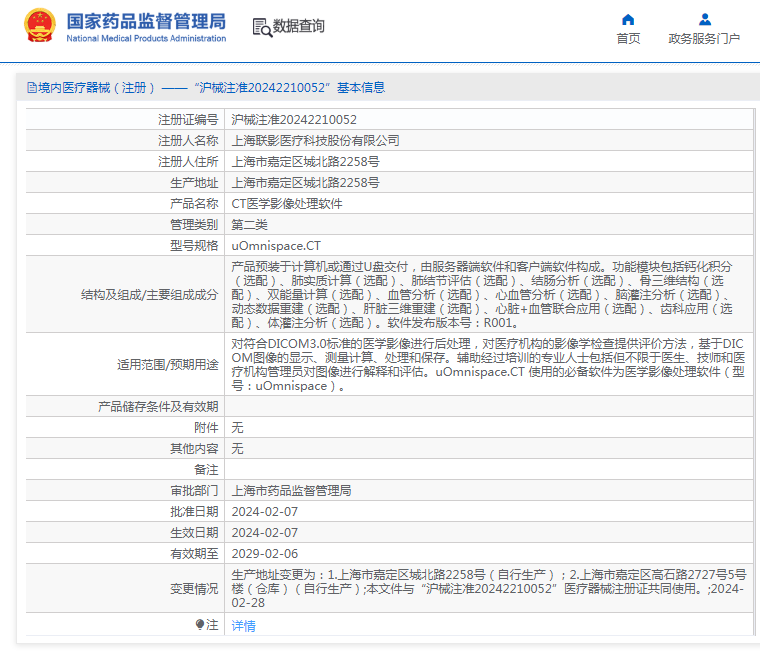Select model uOmnispace.CT
760x653 pixels.
276,246
